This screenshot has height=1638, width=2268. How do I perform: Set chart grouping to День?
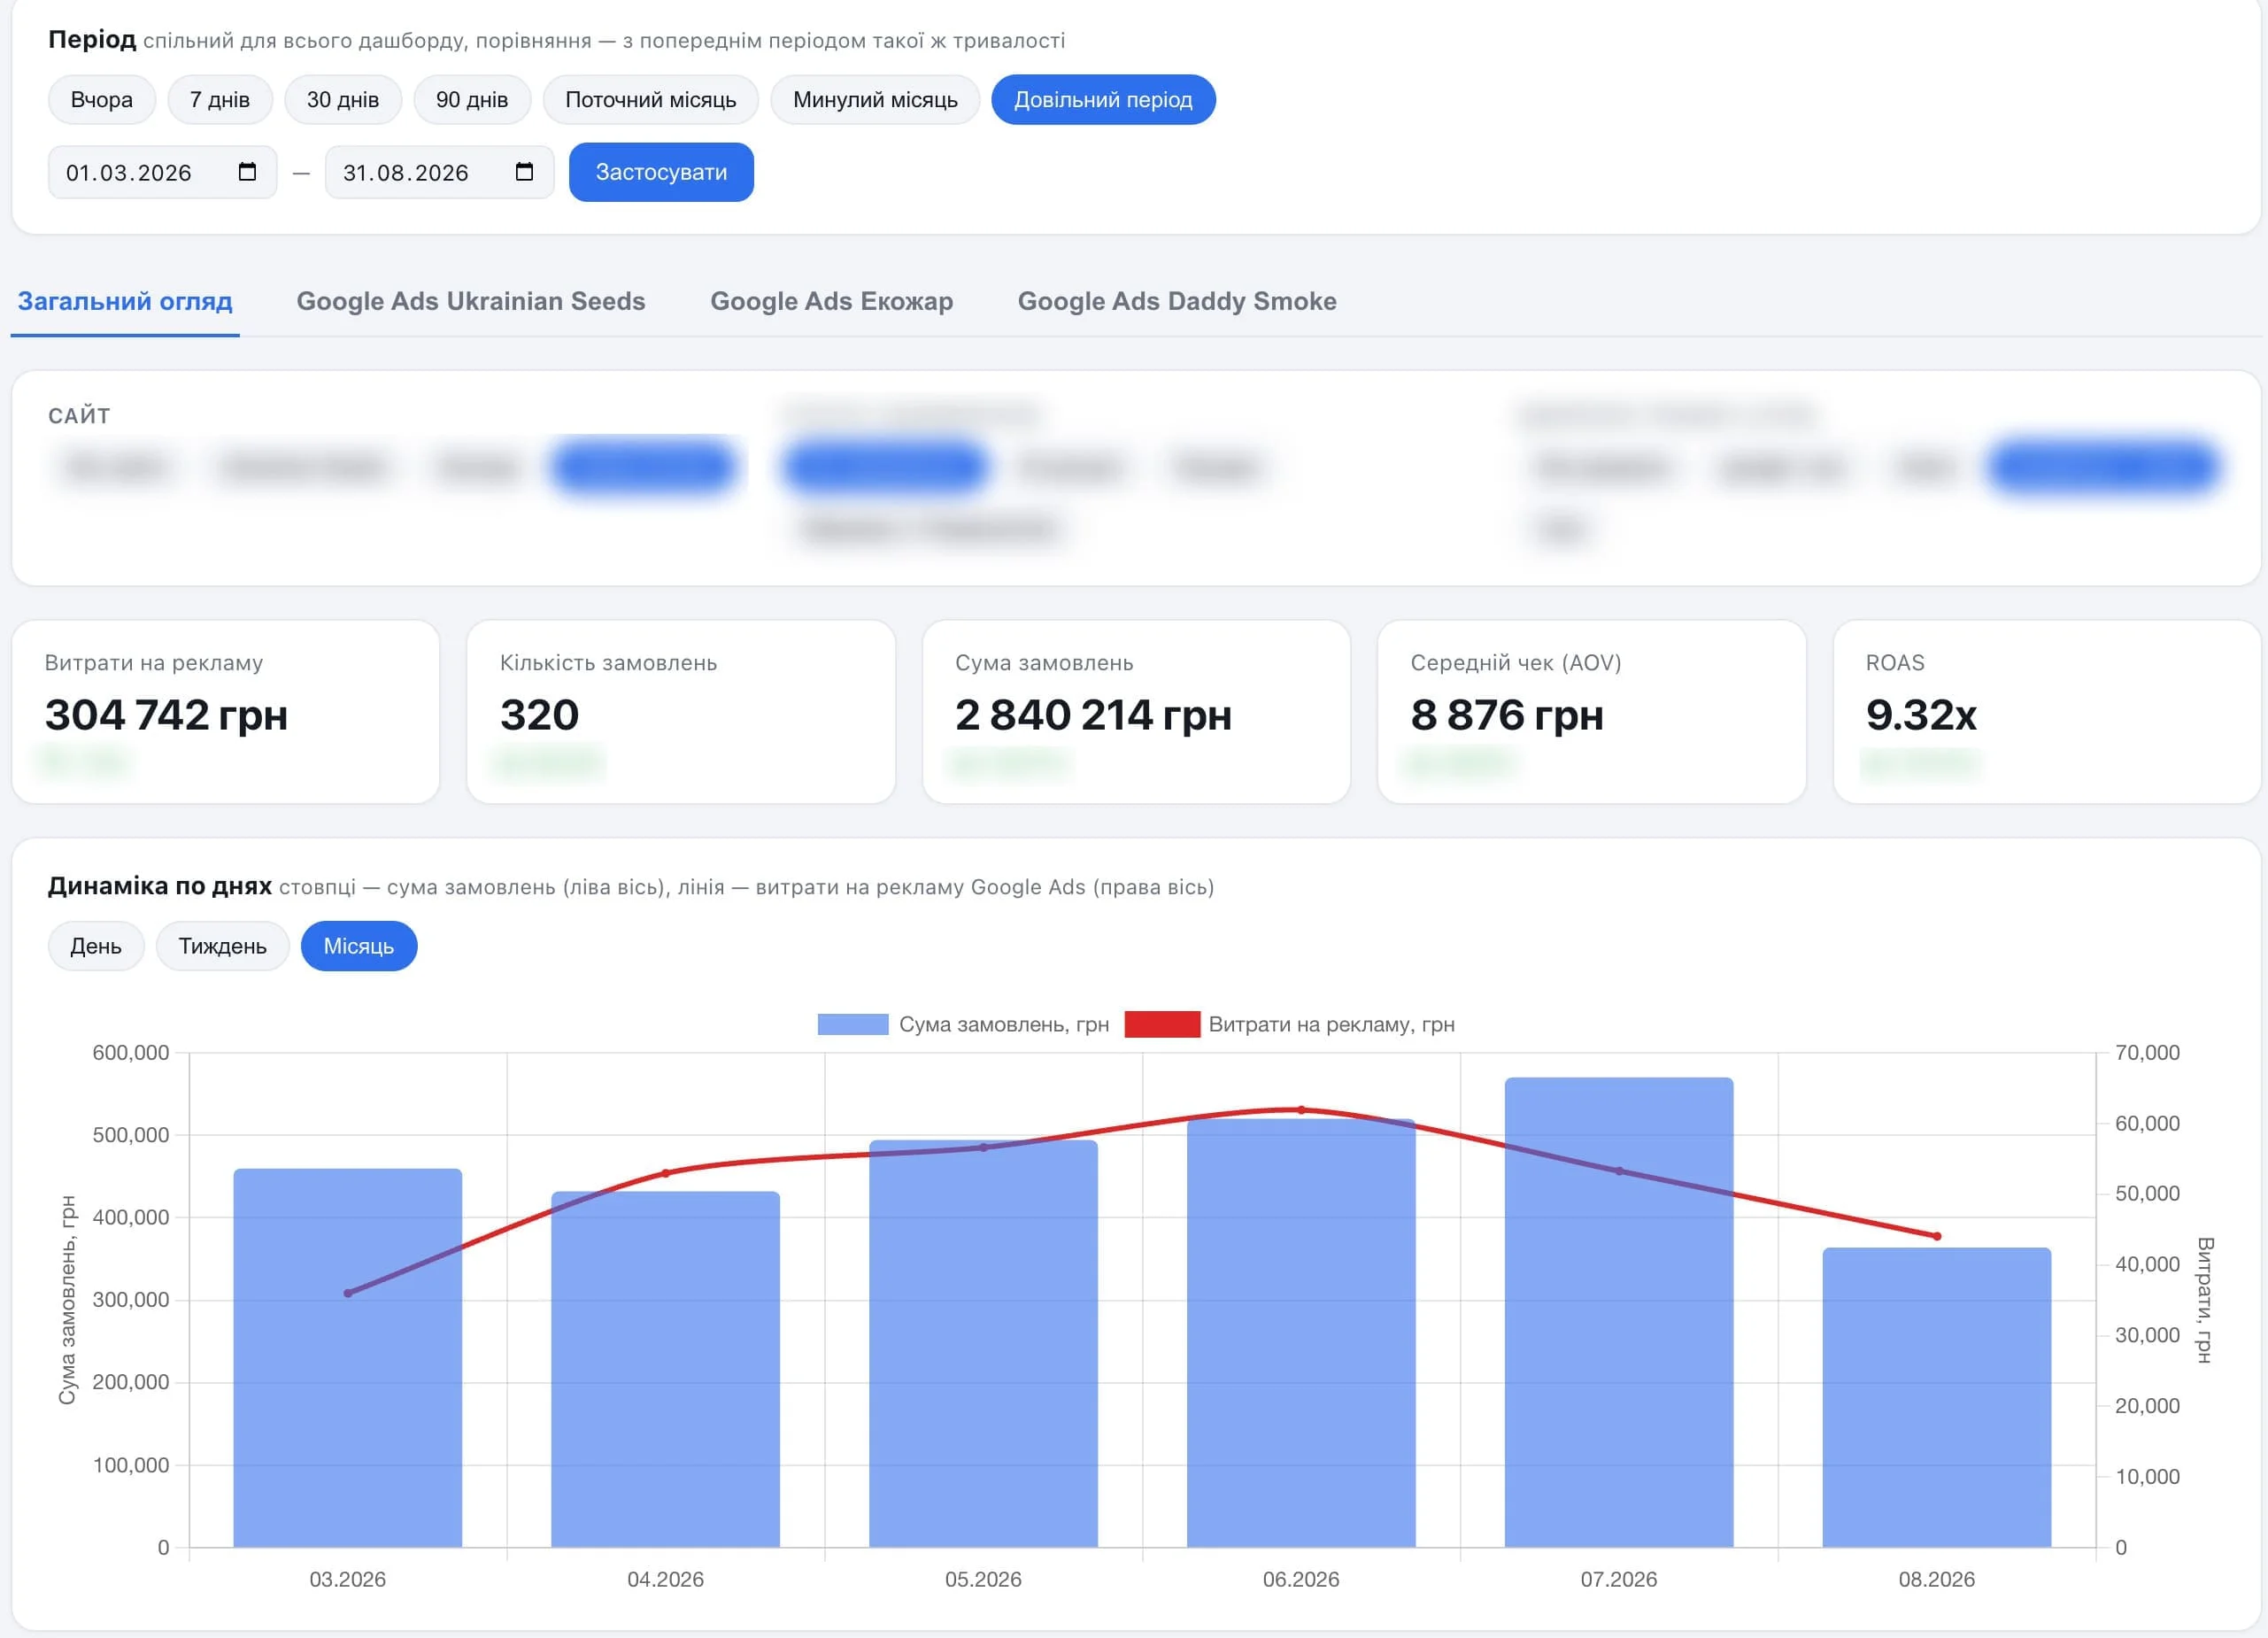pos(96,946)
